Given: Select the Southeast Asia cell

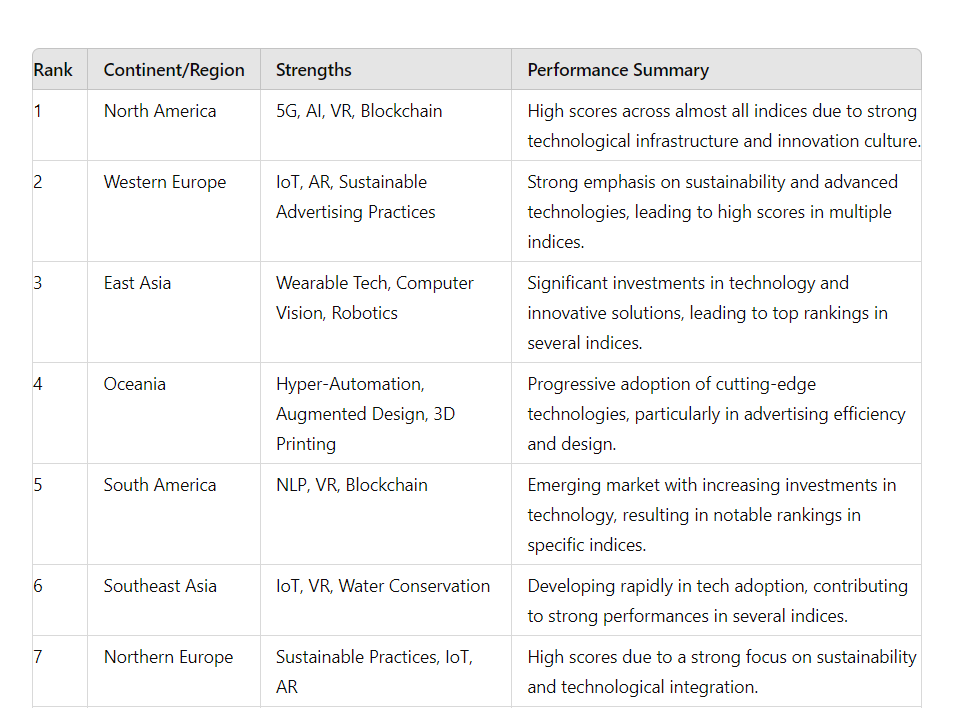Looking at the screenshot, I should [174, 600].
